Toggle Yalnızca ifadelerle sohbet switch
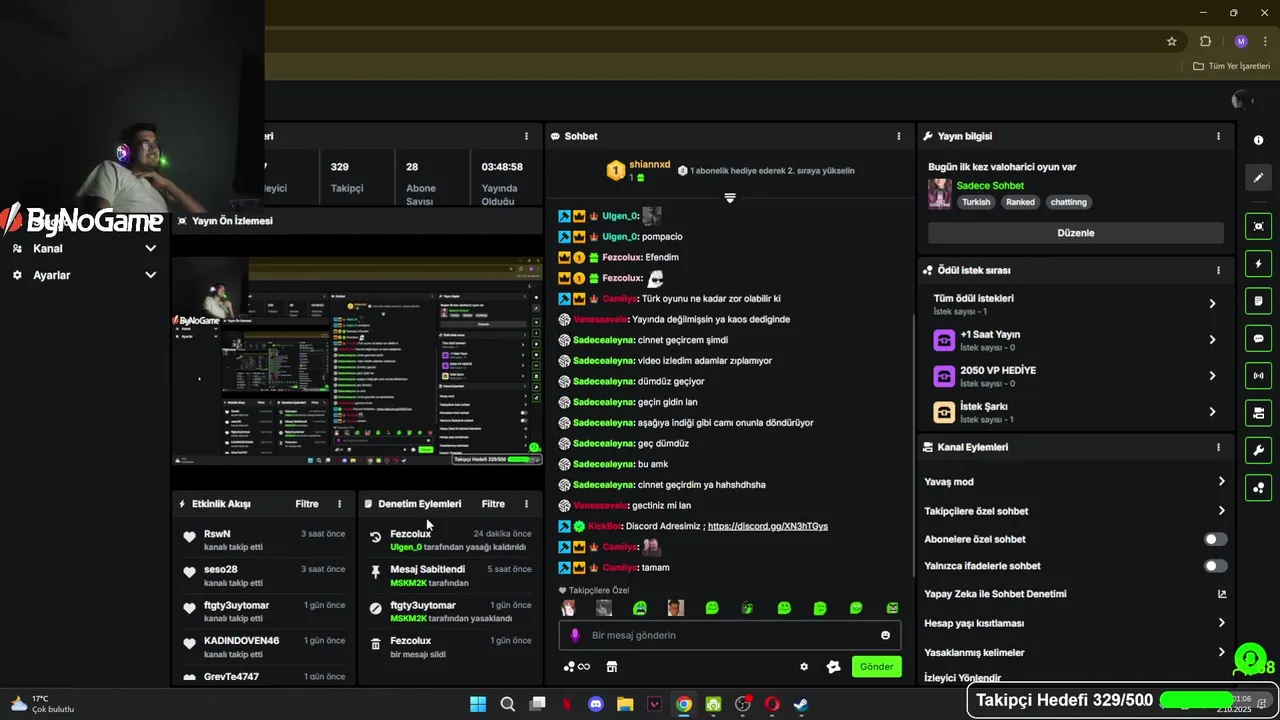 [x=1215, y=566]
